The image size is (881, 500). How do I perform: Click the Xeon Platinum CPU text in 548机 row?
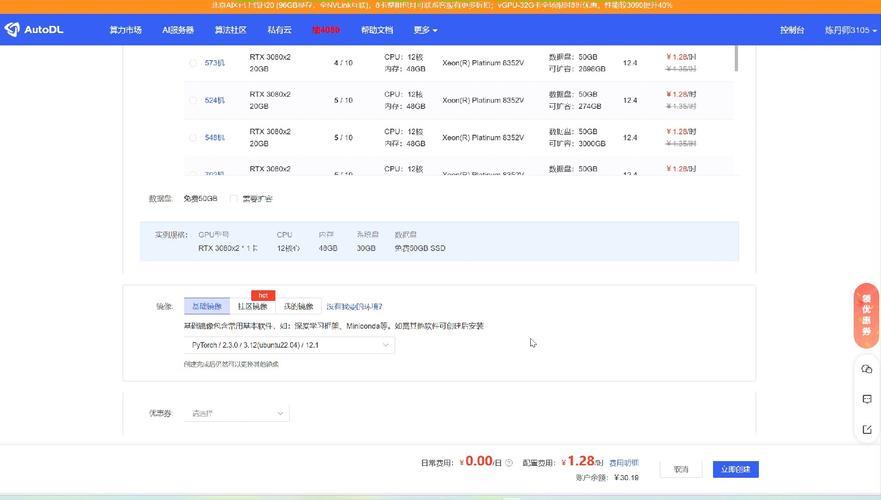[483, 138]
